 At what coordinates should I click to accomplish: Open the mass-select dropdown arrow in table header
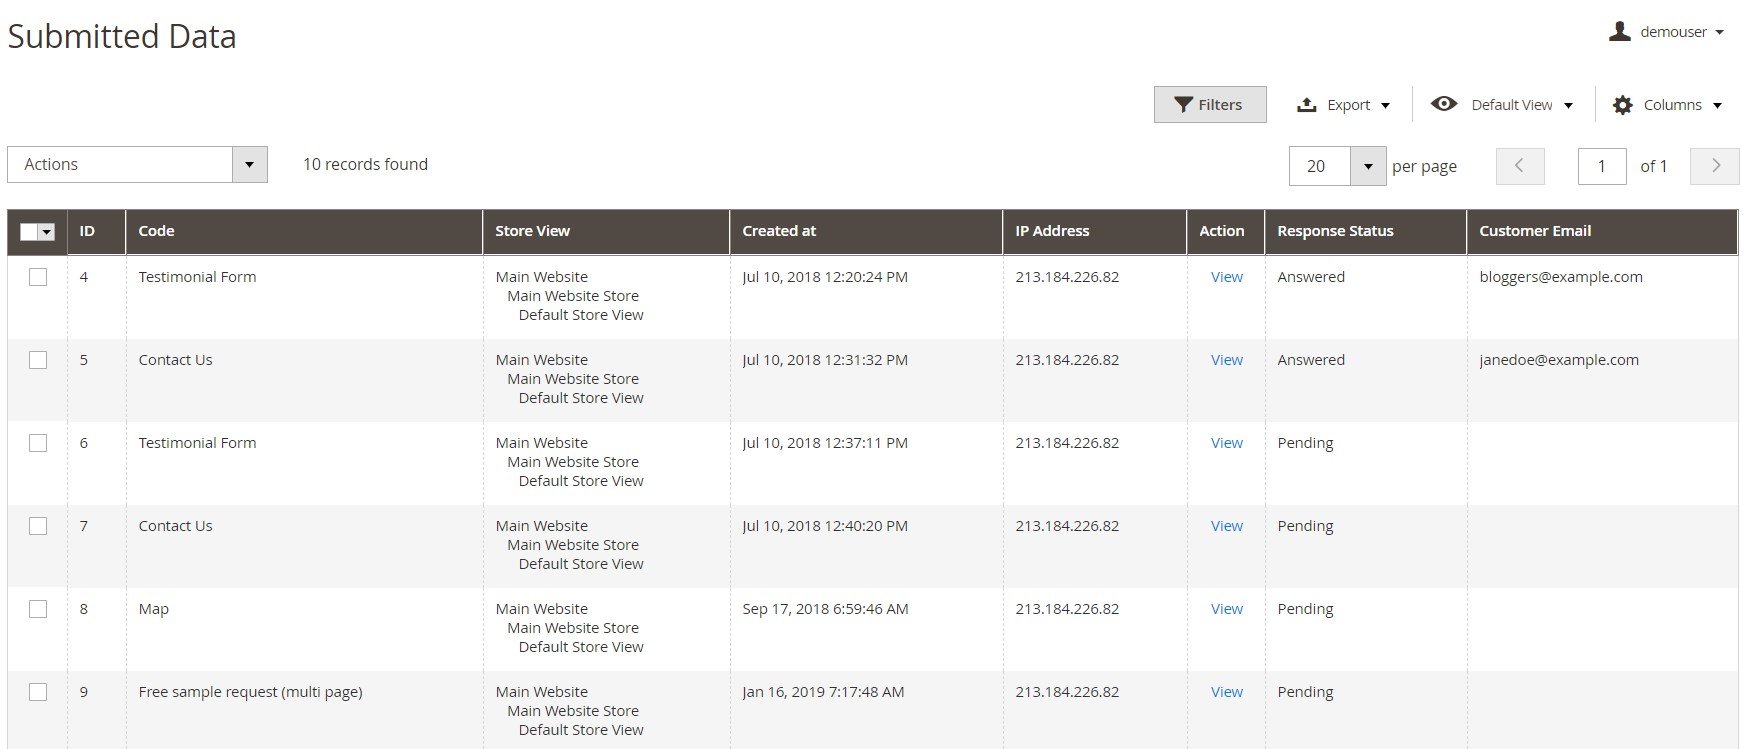click(47, 232)
